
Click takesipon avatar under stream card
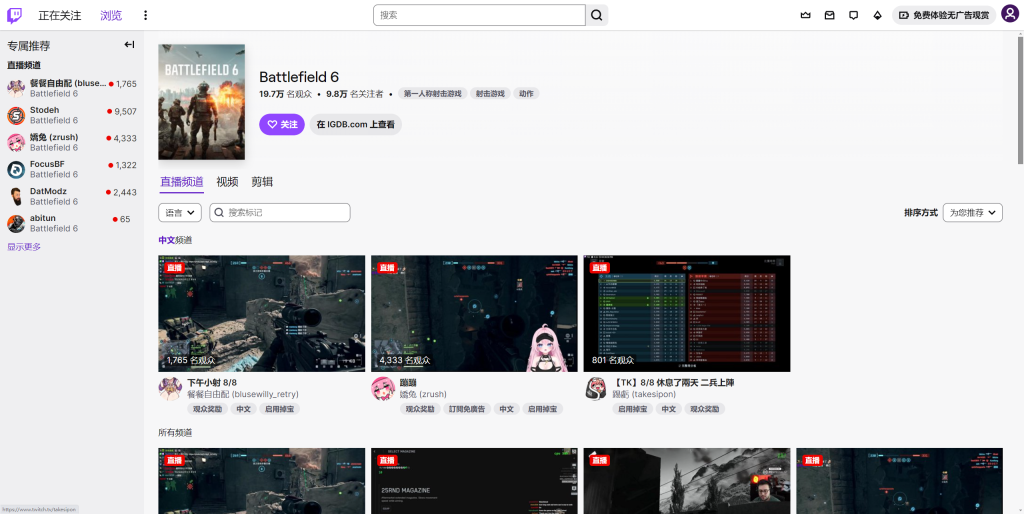point(596,389)
